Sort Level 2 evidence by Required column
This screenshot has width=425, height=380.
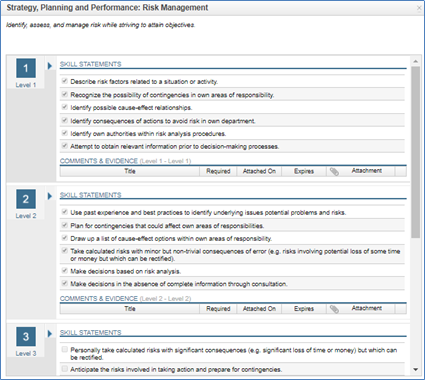click(218, 309)
